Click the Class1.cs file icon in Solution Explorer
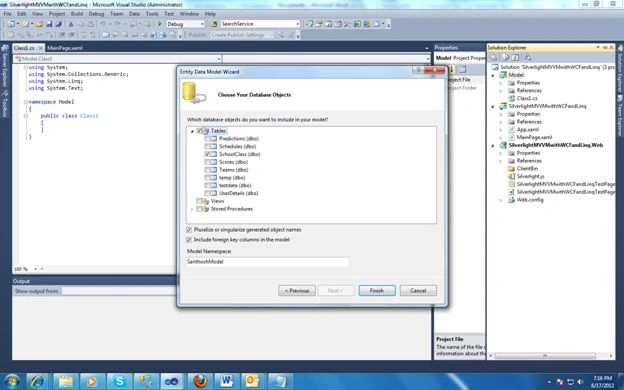624x390 pixels. (511, 98)
